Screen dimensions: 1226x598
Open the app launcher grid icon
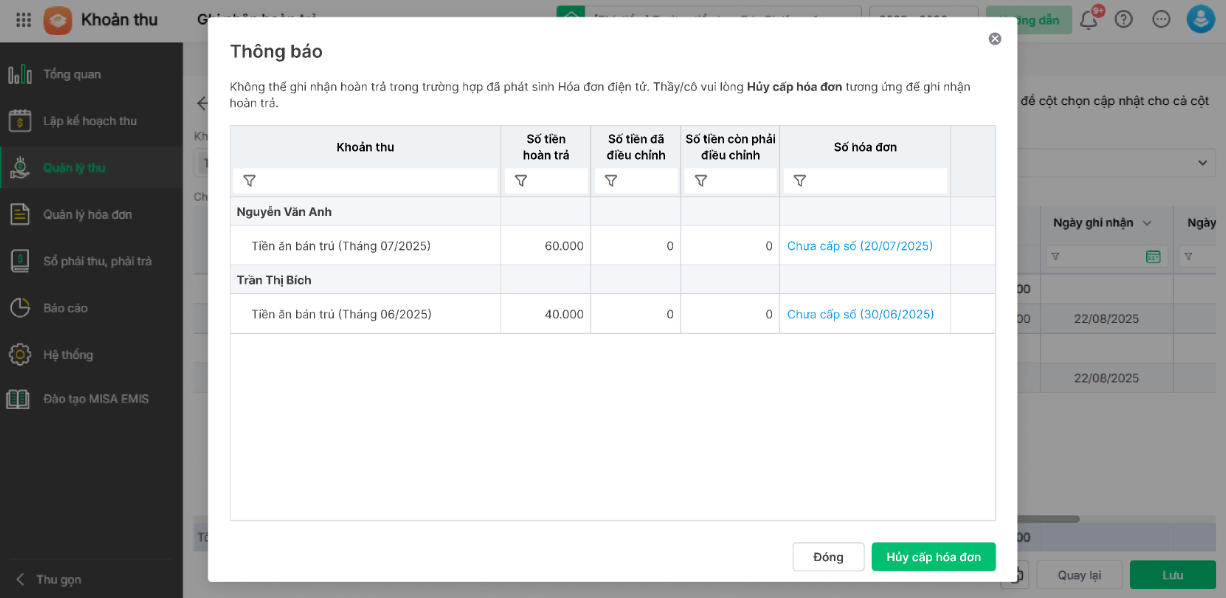click(x=24, y=19)
